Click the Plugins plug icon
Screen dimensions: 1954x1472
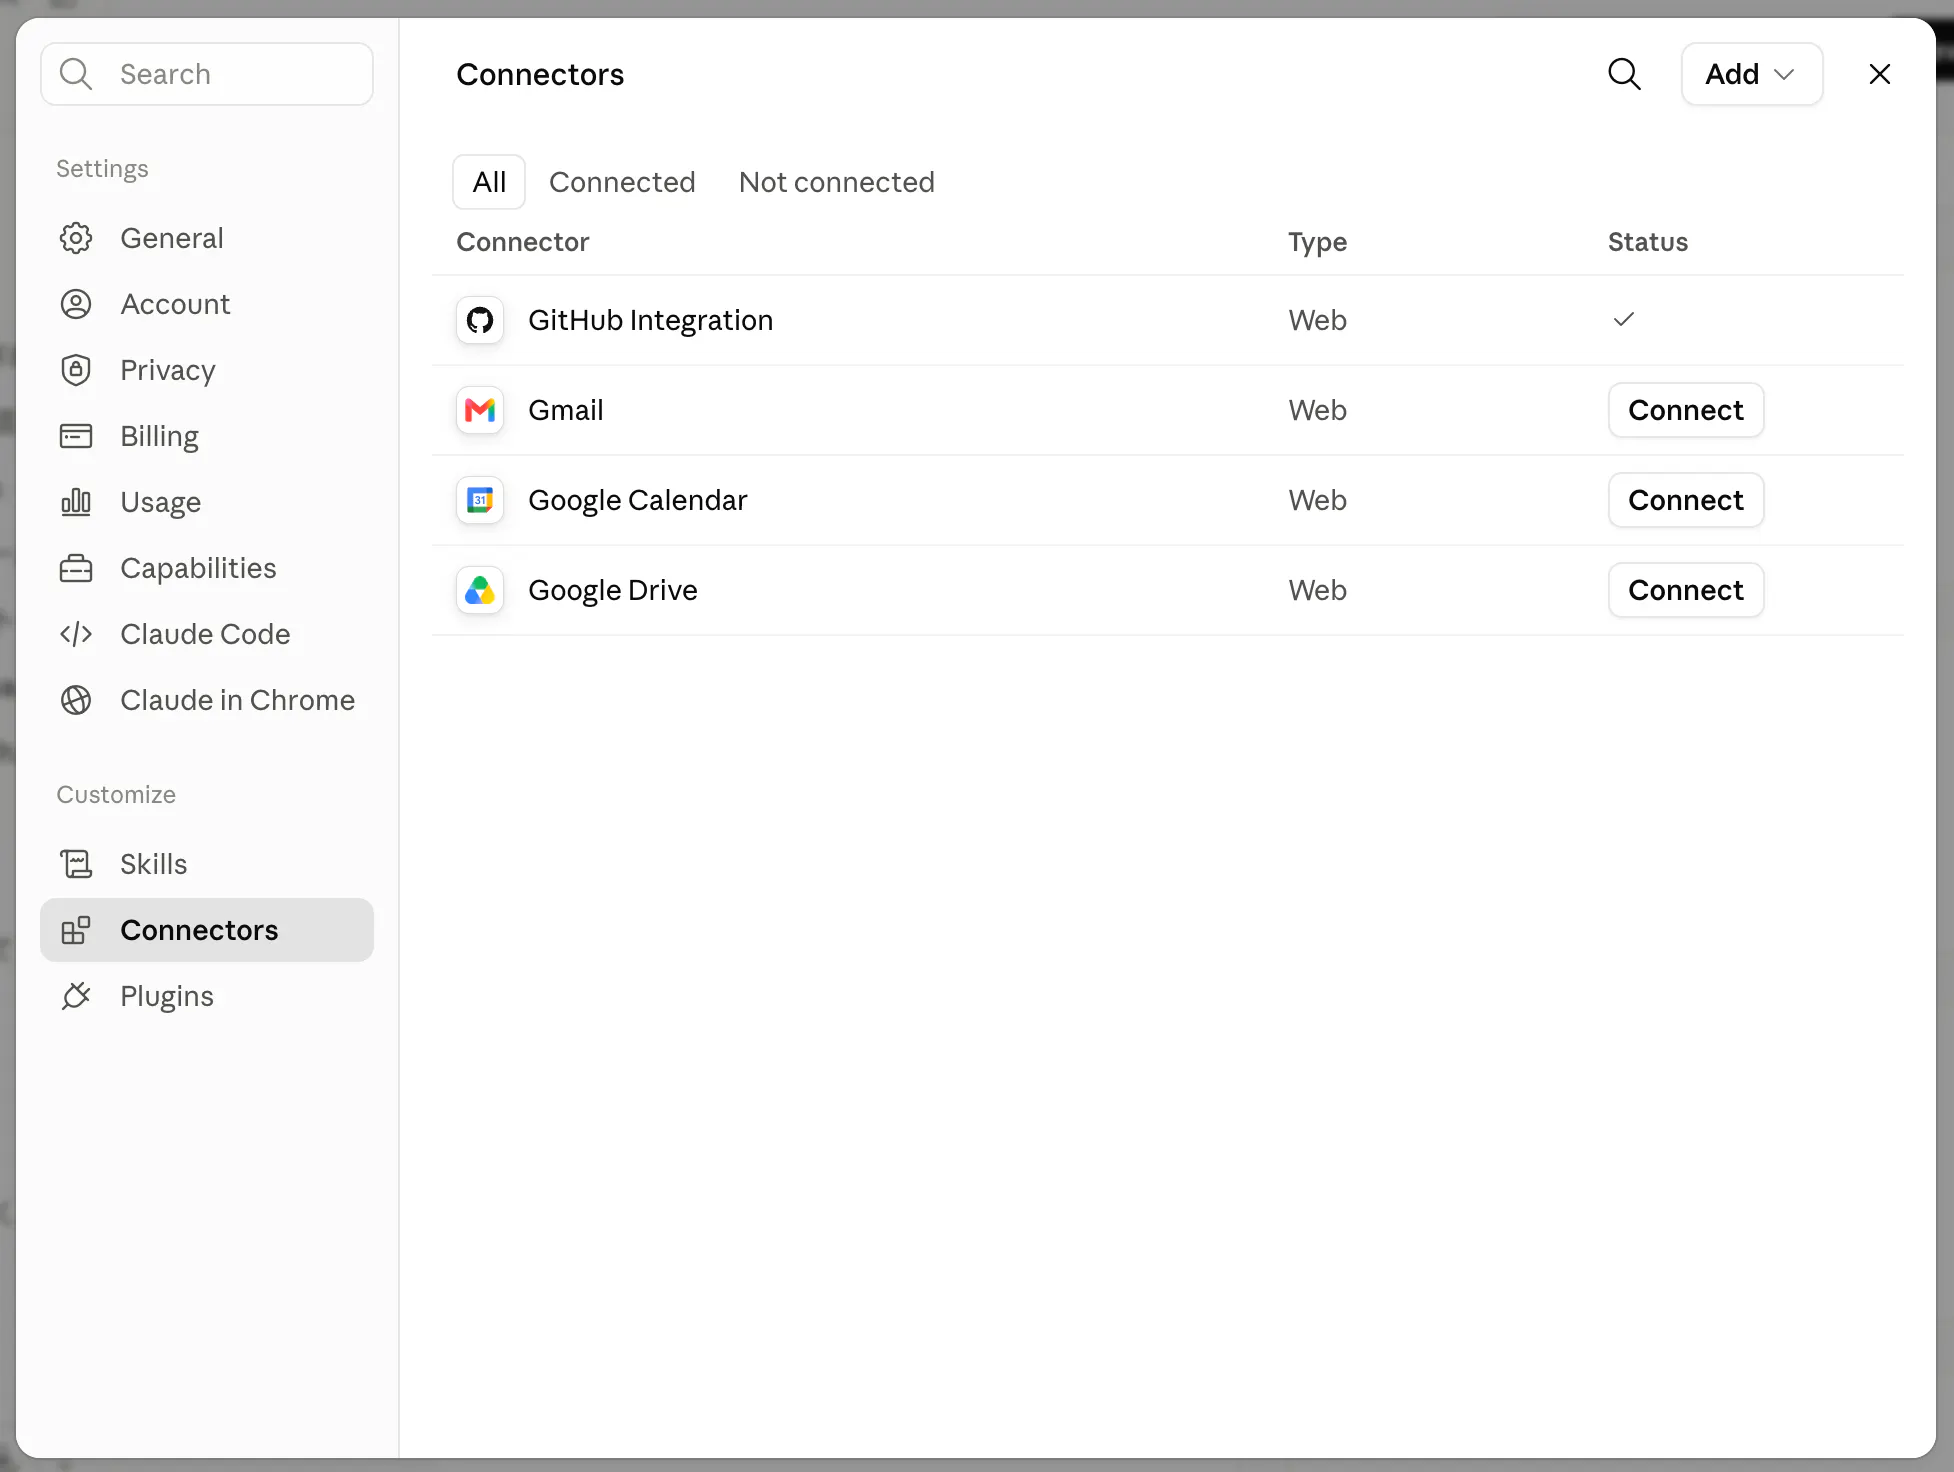[x=76, y=996]
